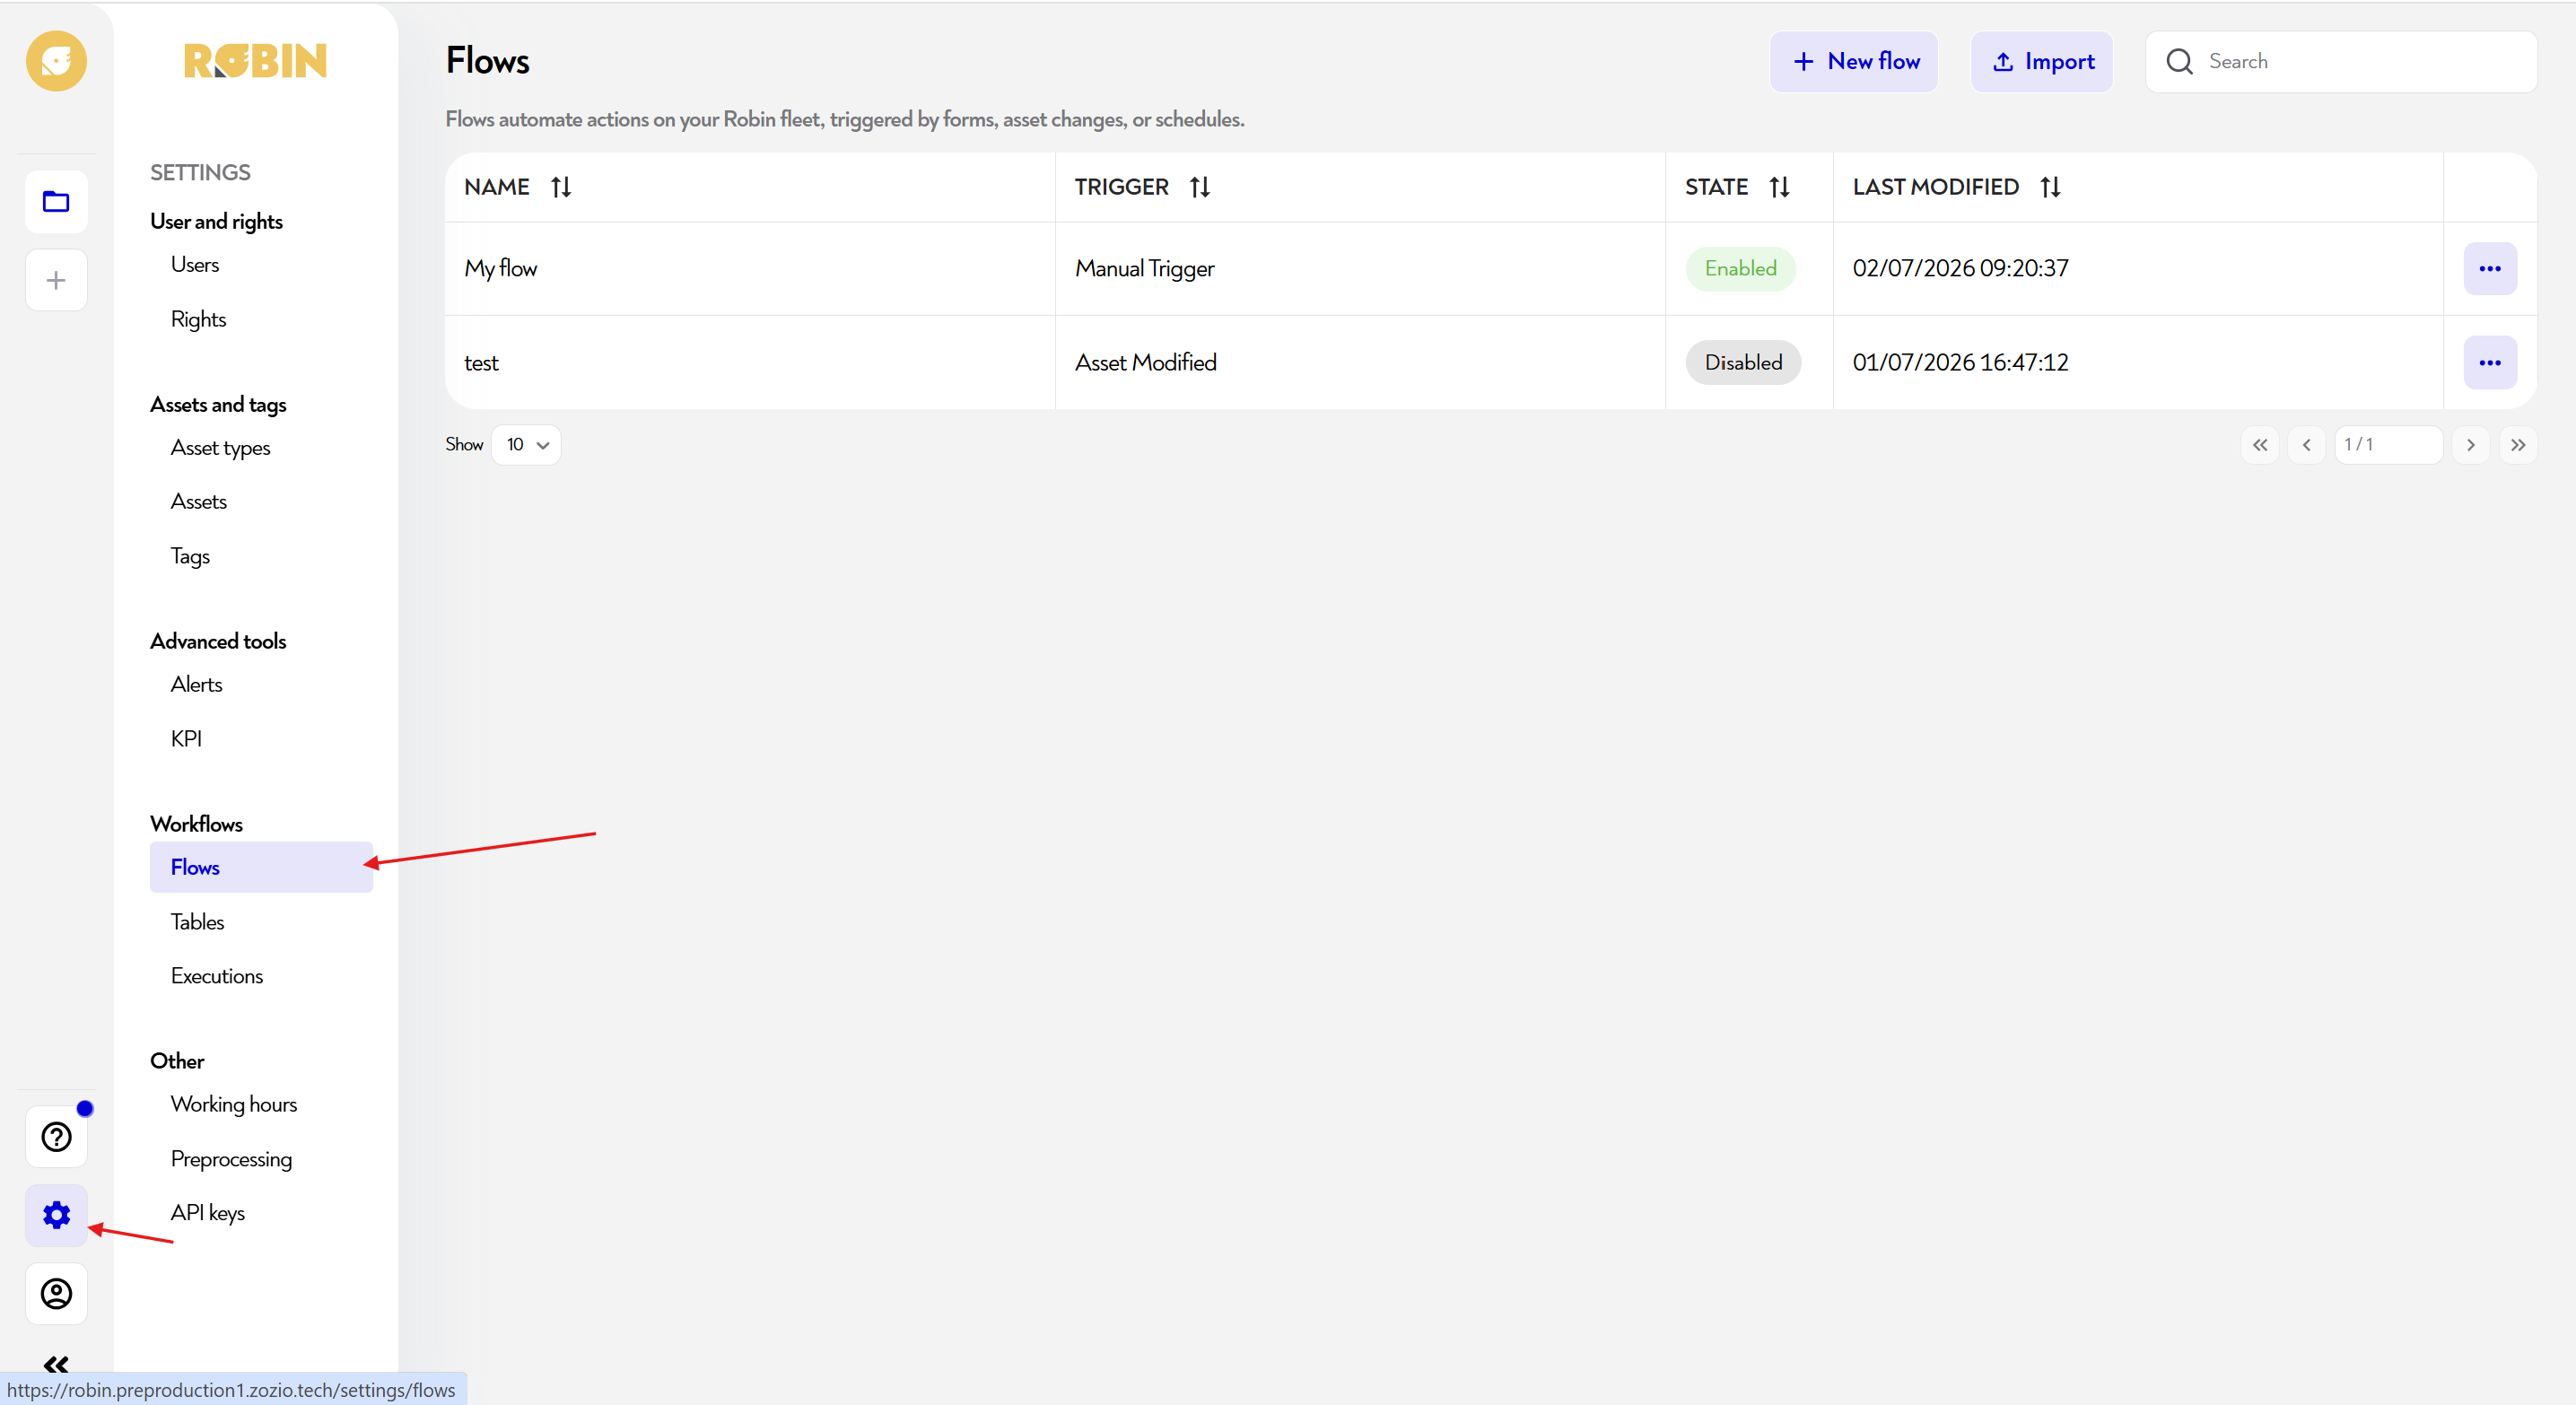
Task: Go to the next page arrow
Action: tap(2471, 445)
